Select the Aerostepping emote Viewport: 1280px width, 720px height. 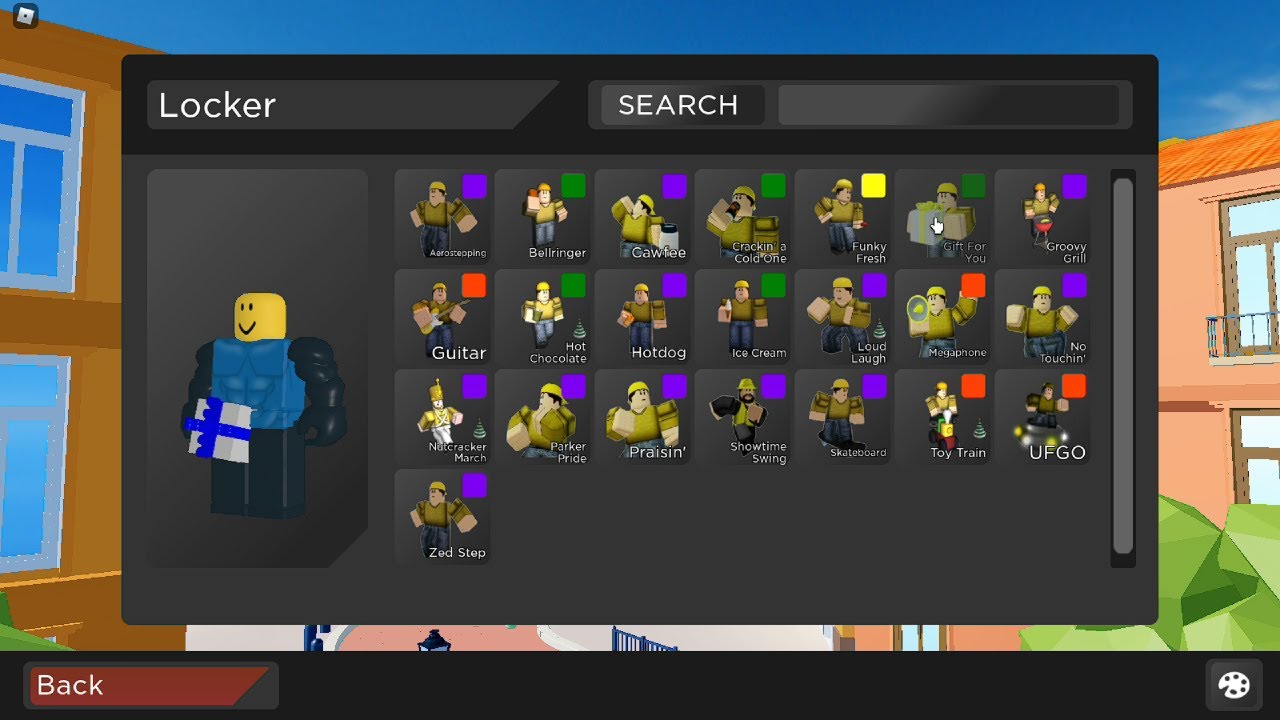pos(443,217)
